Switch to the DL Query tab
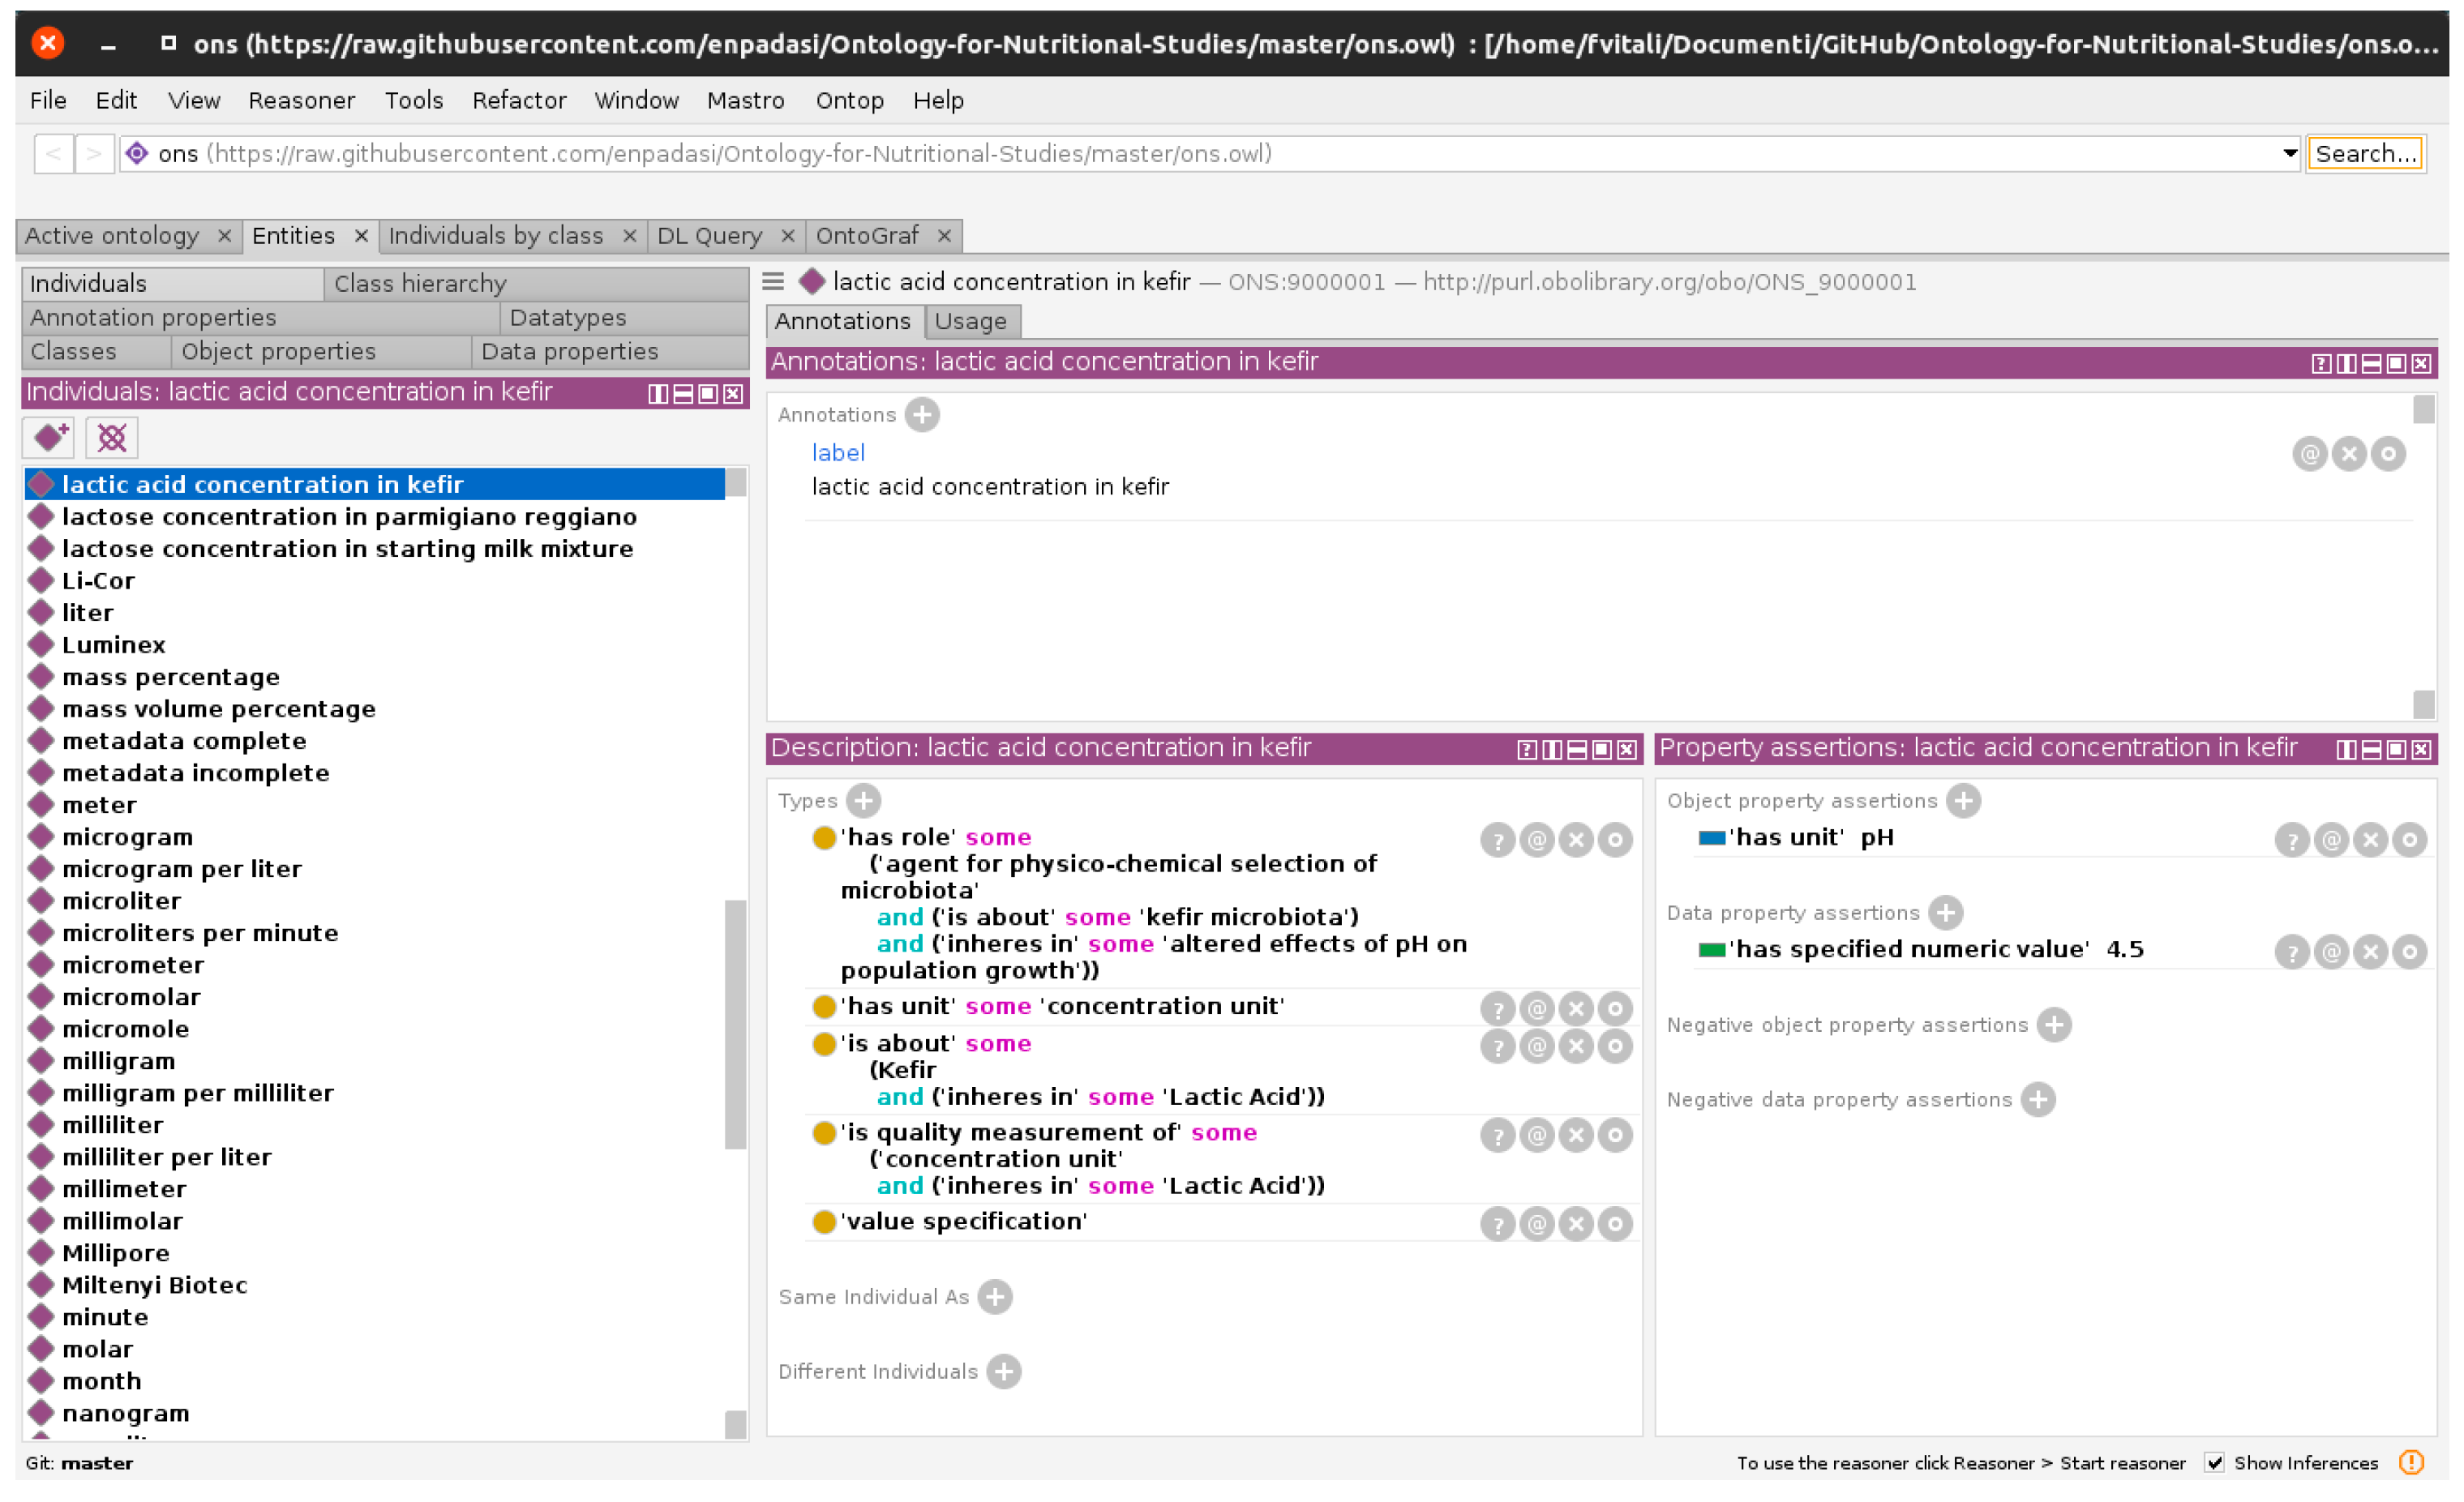The width and height of the screenshot is (2464, 1502). (x=709, y=235)
